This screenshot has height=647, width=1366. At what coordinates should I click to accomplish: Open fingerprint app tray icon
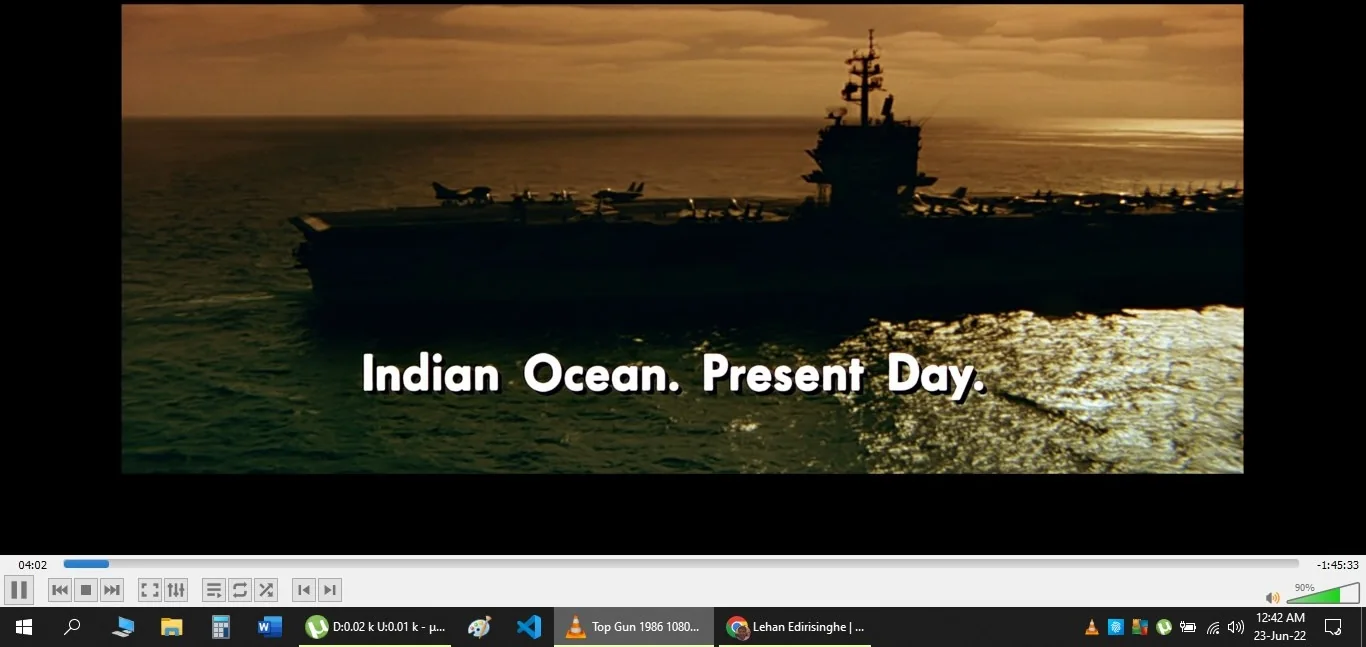[x=1116, y=627]
